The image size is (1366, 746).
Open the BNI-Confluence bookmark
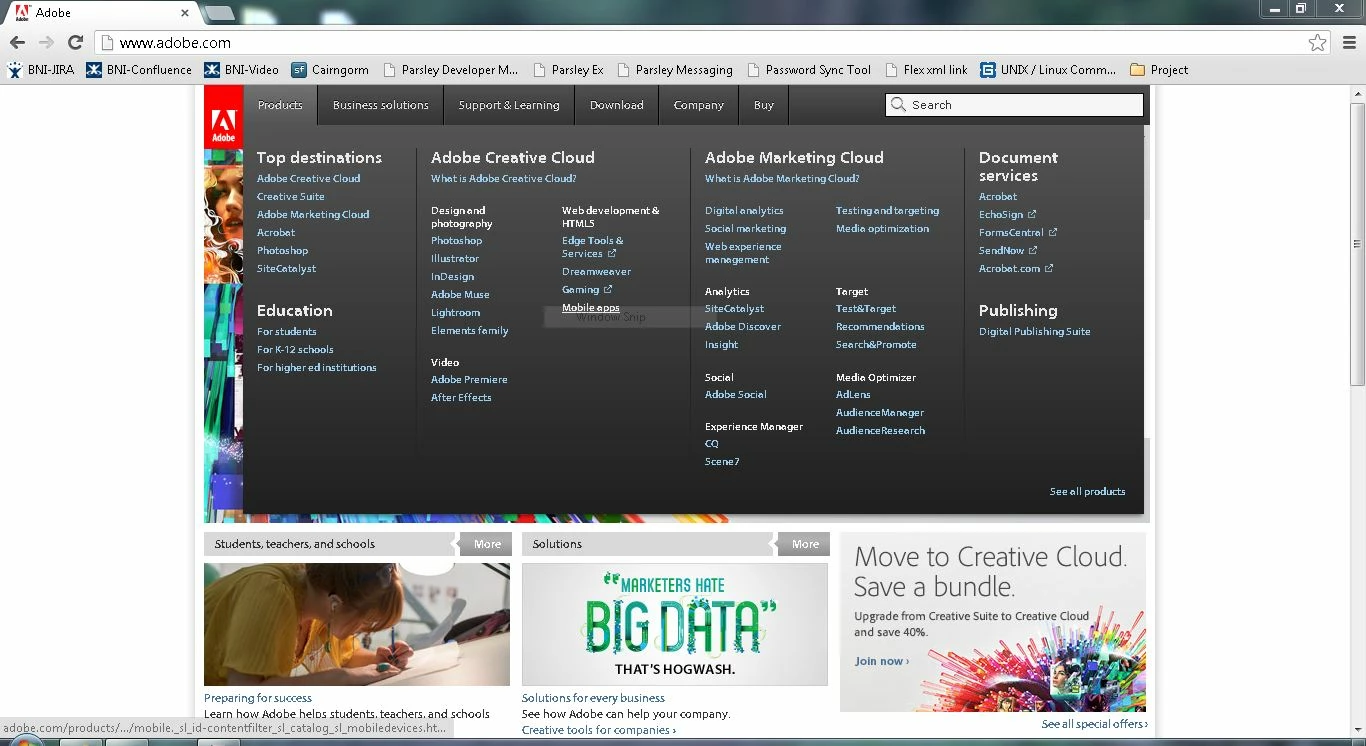pos(139,70)
